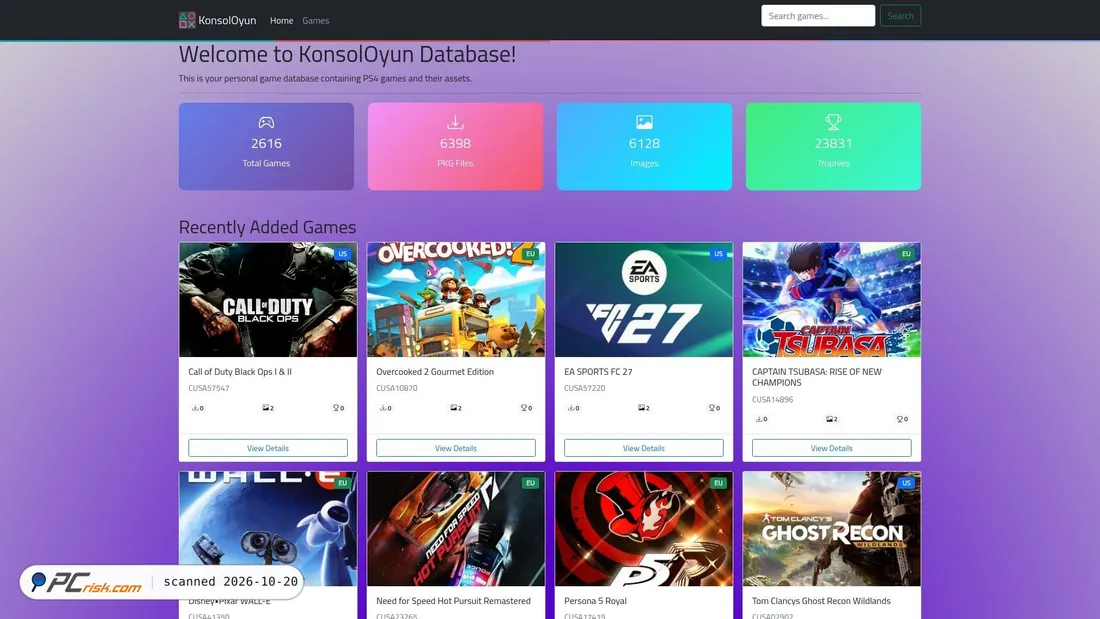Click trophy count icon on Overcooked 2 card

(524, 408)
